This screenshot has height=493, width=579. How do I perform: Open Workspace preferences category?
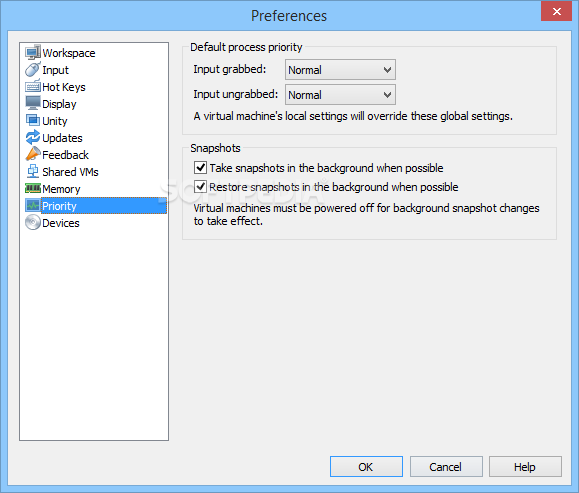(x=69, y=53)
